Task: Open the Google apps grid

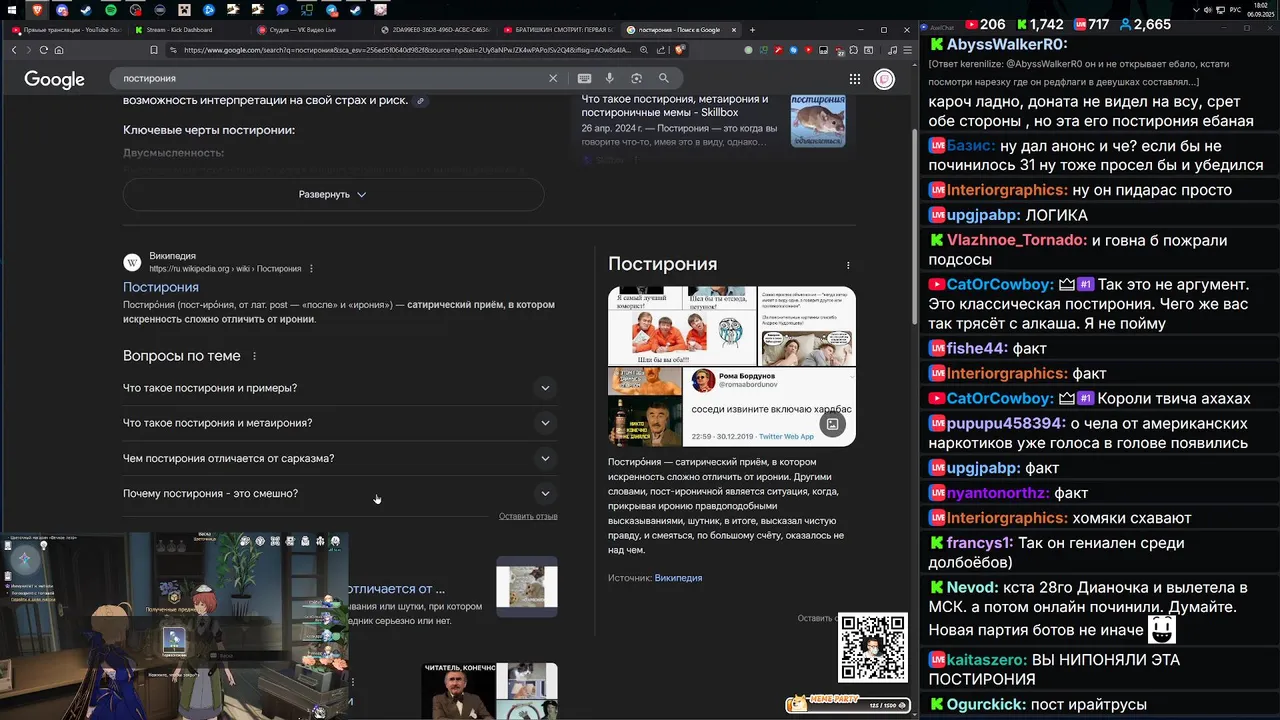Action: 855,79
